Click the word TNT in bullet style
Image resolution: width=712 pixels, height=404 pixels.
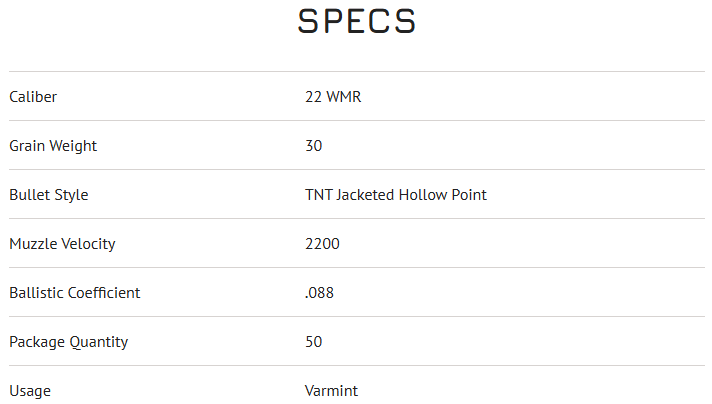318,195
